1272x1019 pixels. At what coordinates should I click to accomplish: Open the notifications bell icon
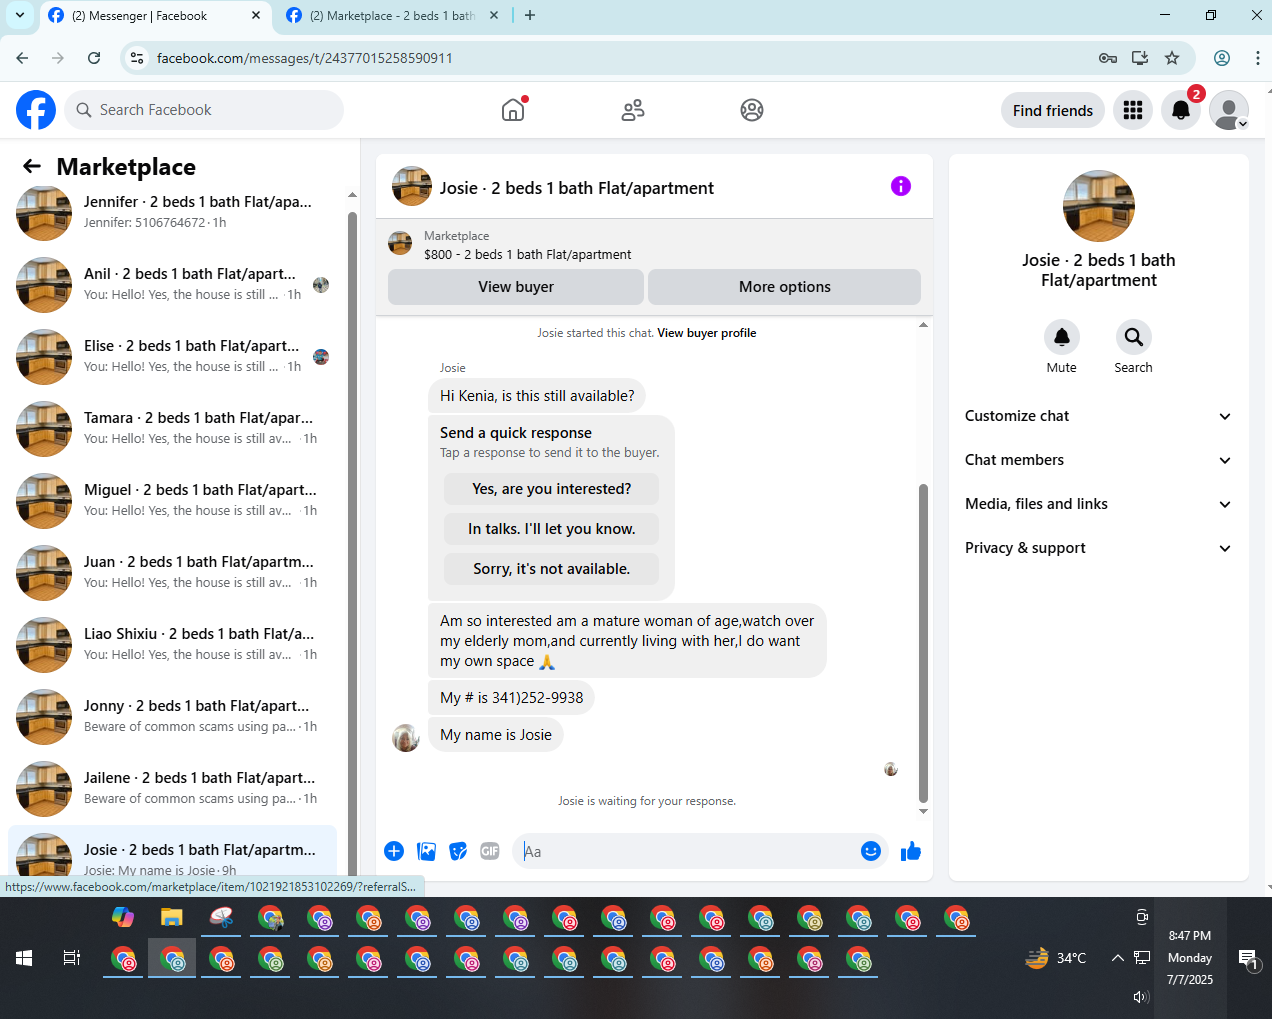point(1181,110)
